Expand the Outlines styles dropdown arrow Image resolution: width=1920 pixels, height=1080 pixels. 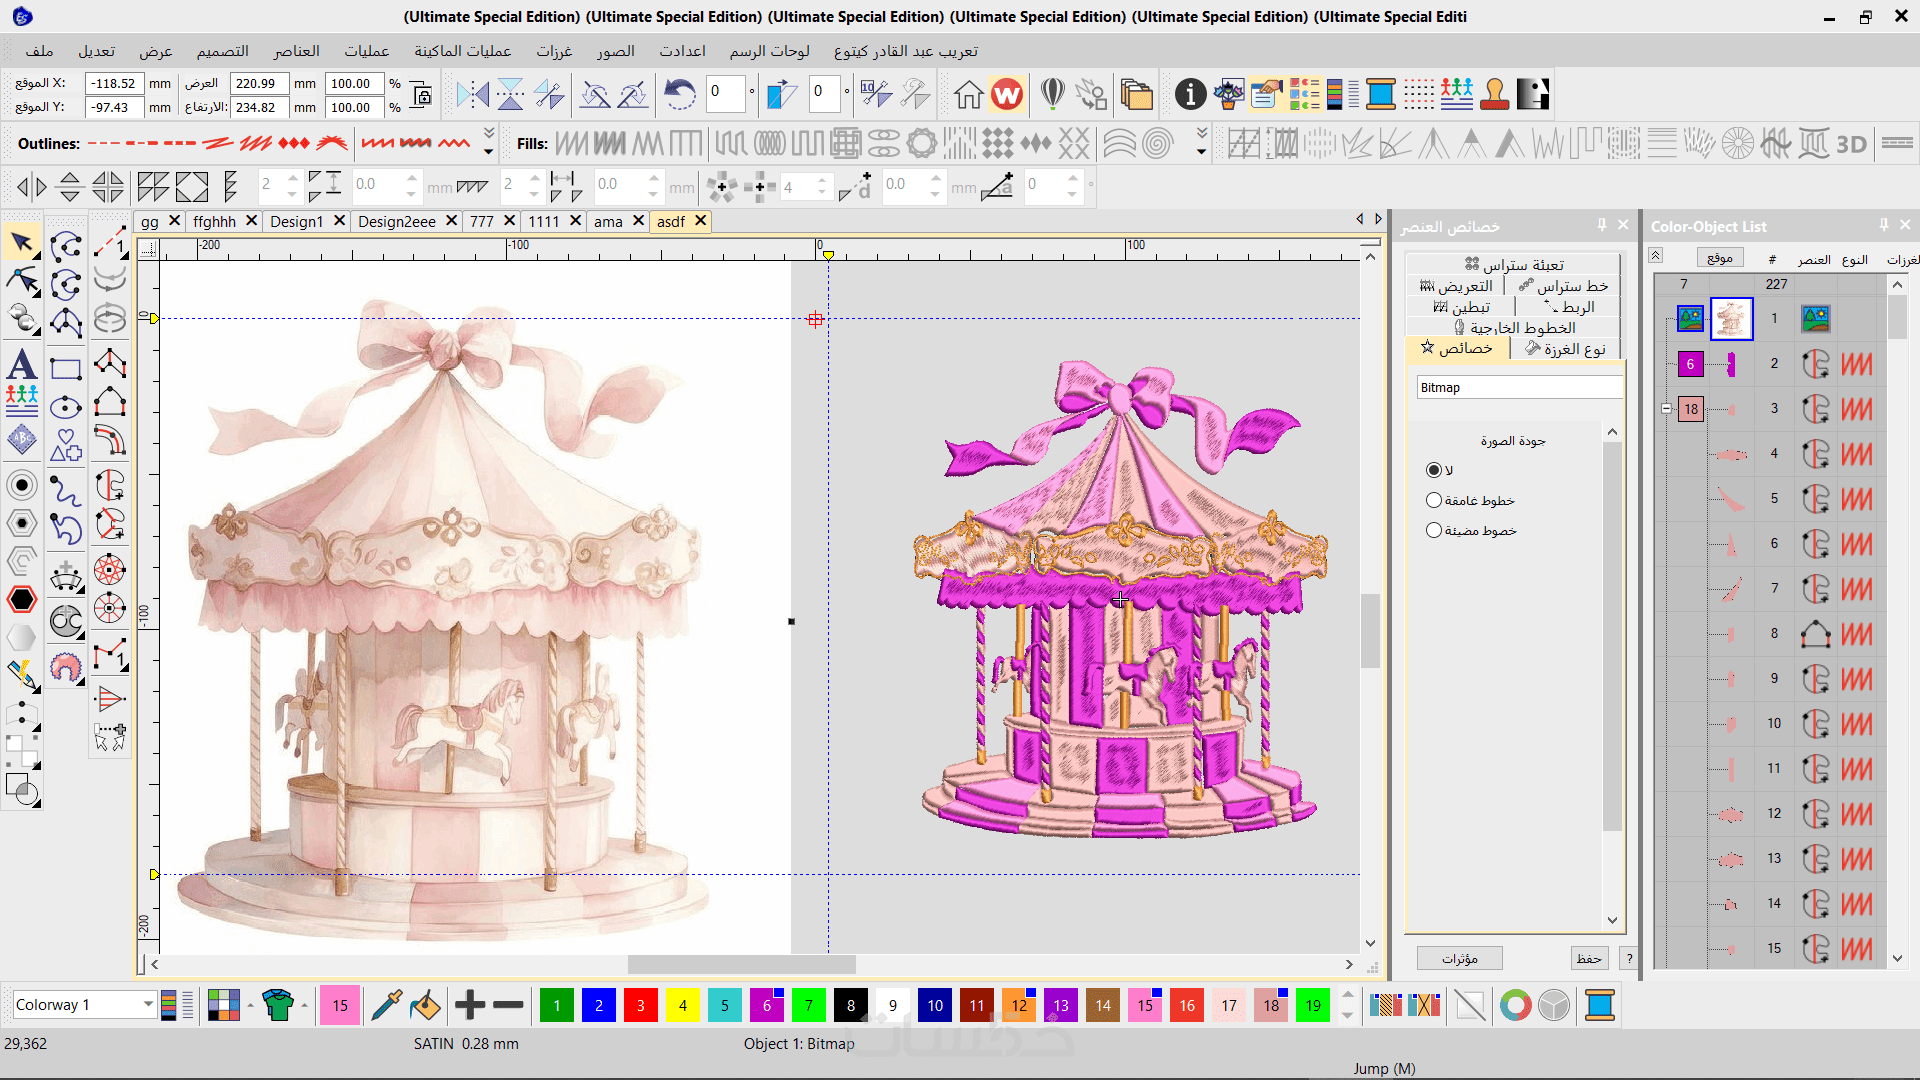tap(489, 151)
